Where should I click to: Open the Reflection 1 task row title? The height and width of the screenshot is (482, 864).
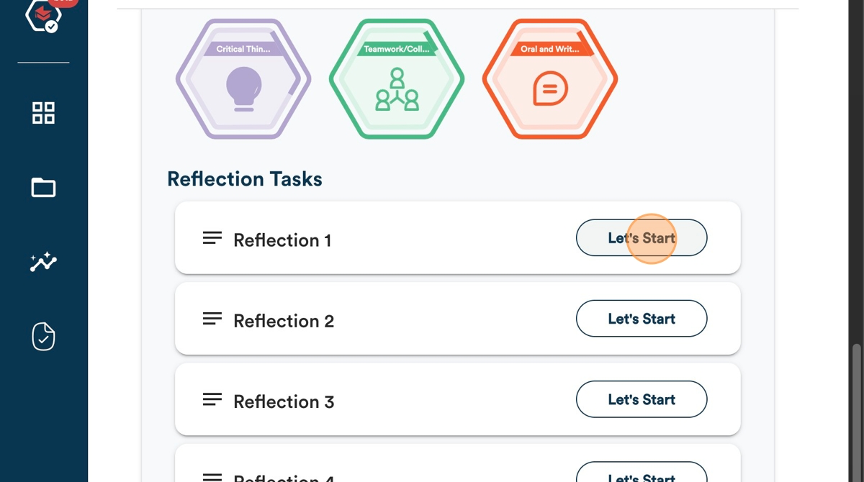tap(282, 240)
